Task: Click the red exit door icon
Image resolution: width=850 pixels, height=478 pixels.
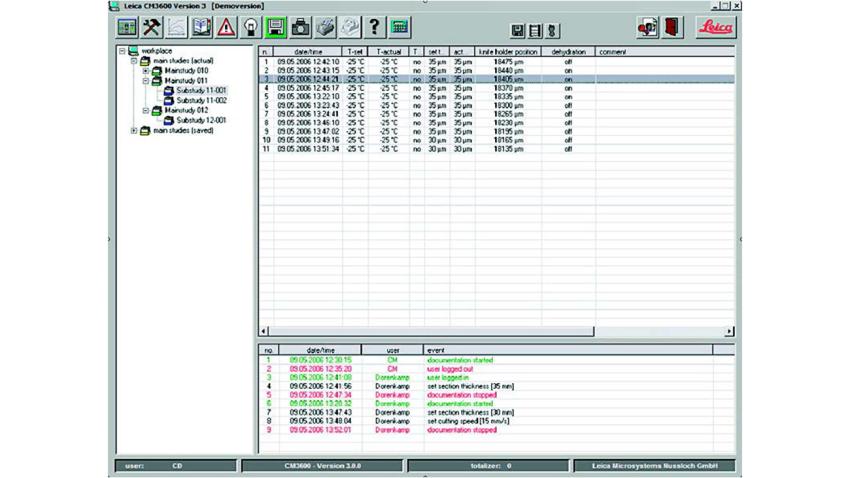Action: coord(672,27)
